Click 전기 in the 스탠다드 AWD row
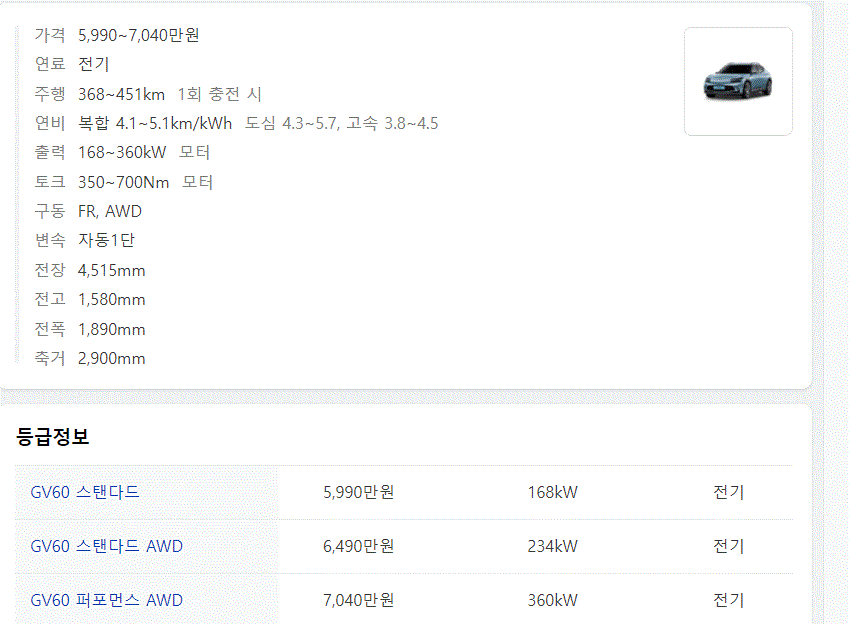This screenshot has height=624, width=850. point(729,546)
